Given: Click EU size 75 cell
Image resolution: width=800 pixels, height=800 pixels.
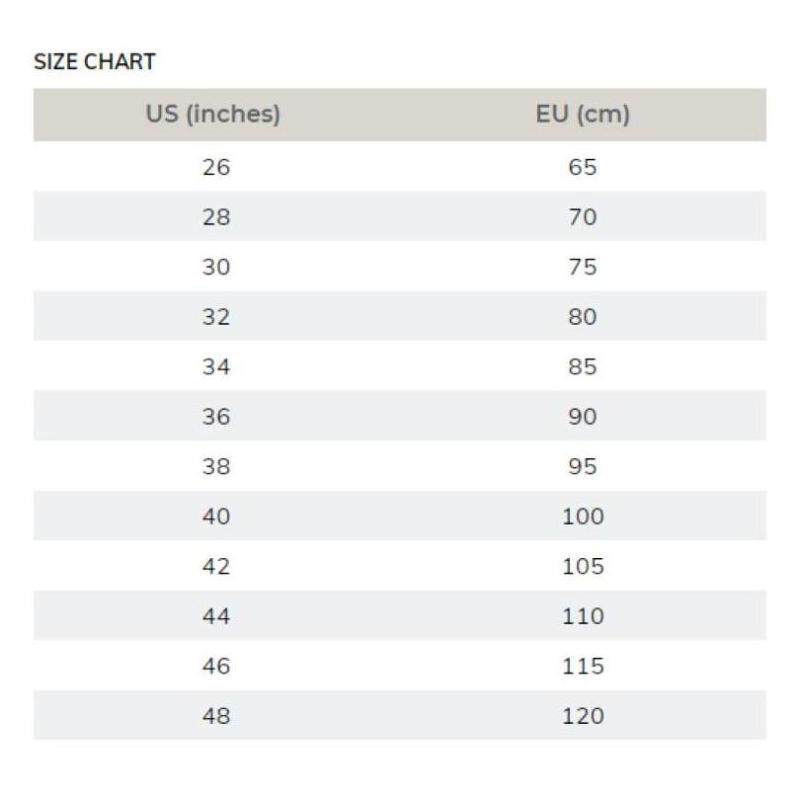Looking at the screenshot, I should pos(582,267).
